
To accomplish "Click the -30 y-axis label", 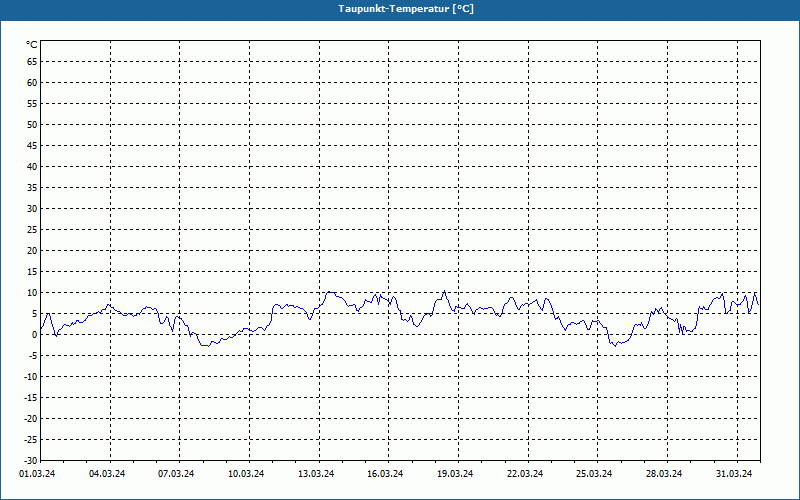I will pyautogui.click(x=31, y=461).
